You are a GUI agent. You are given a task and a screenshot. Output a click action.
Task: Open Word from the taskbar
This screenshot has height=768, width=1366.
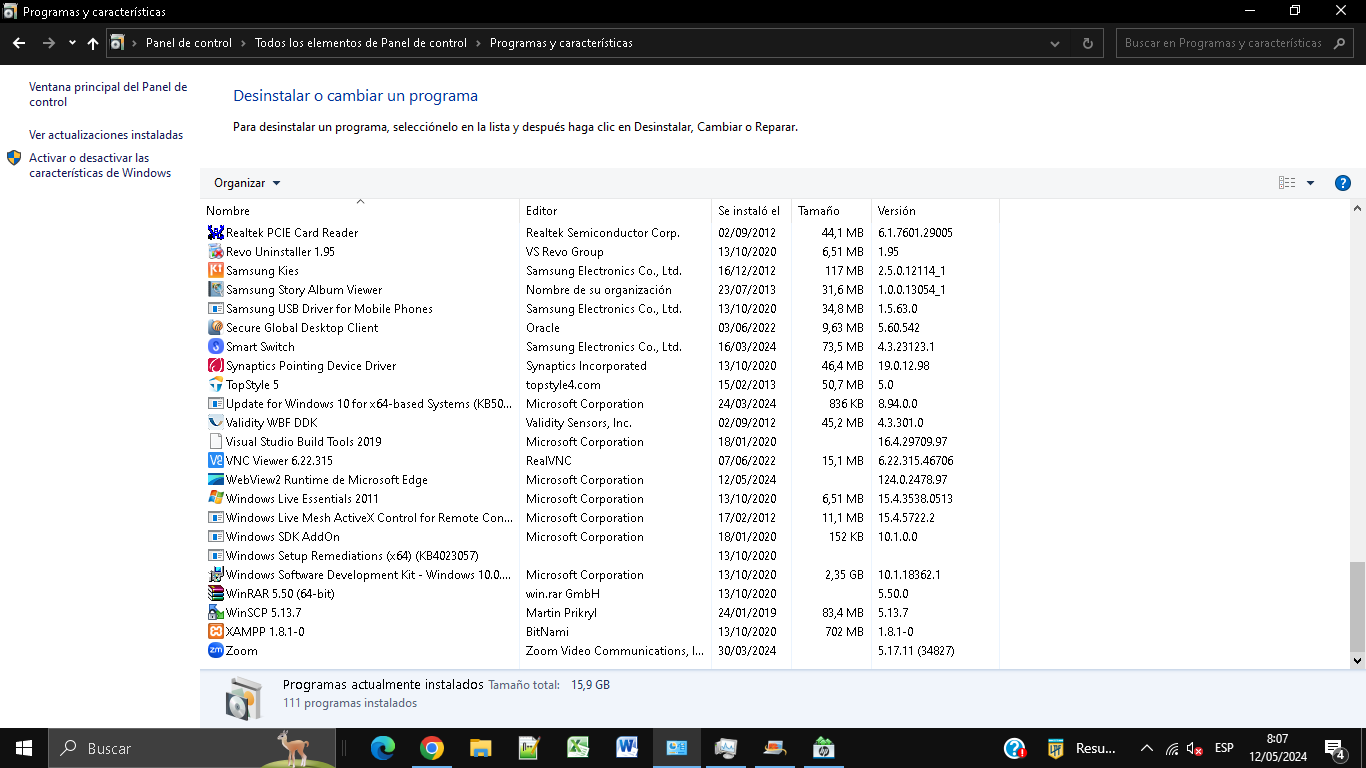[627, 748]
